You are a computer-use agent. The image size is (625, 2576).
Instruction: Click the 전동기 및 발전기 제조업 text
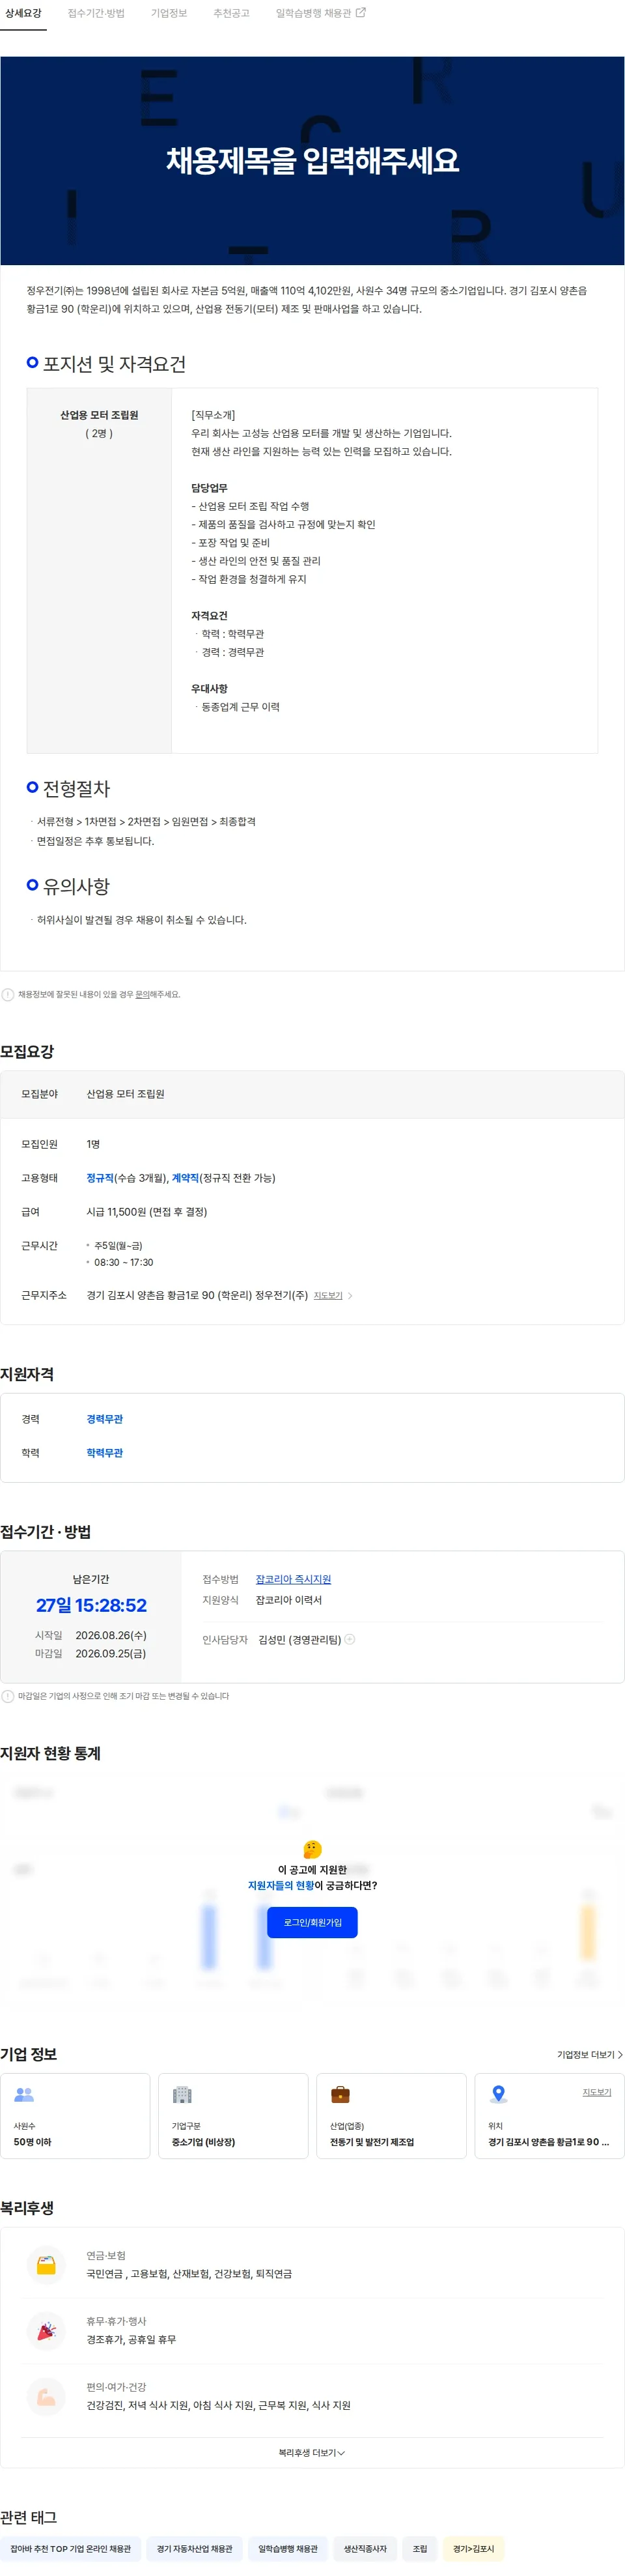pyautogui.click(x=372, y=2142)
